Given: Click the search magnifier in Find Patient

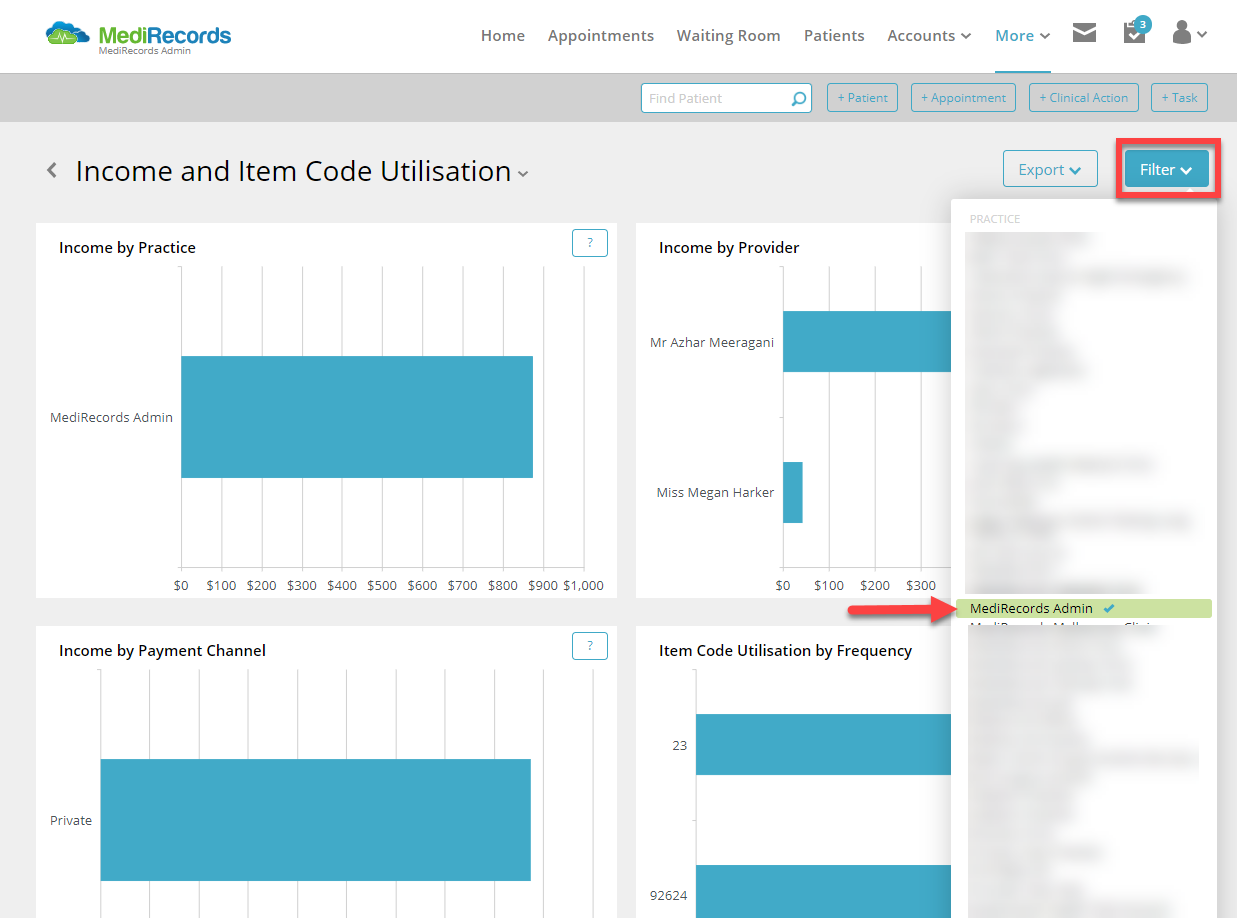Looking at the screenshot, I should 798,98.
